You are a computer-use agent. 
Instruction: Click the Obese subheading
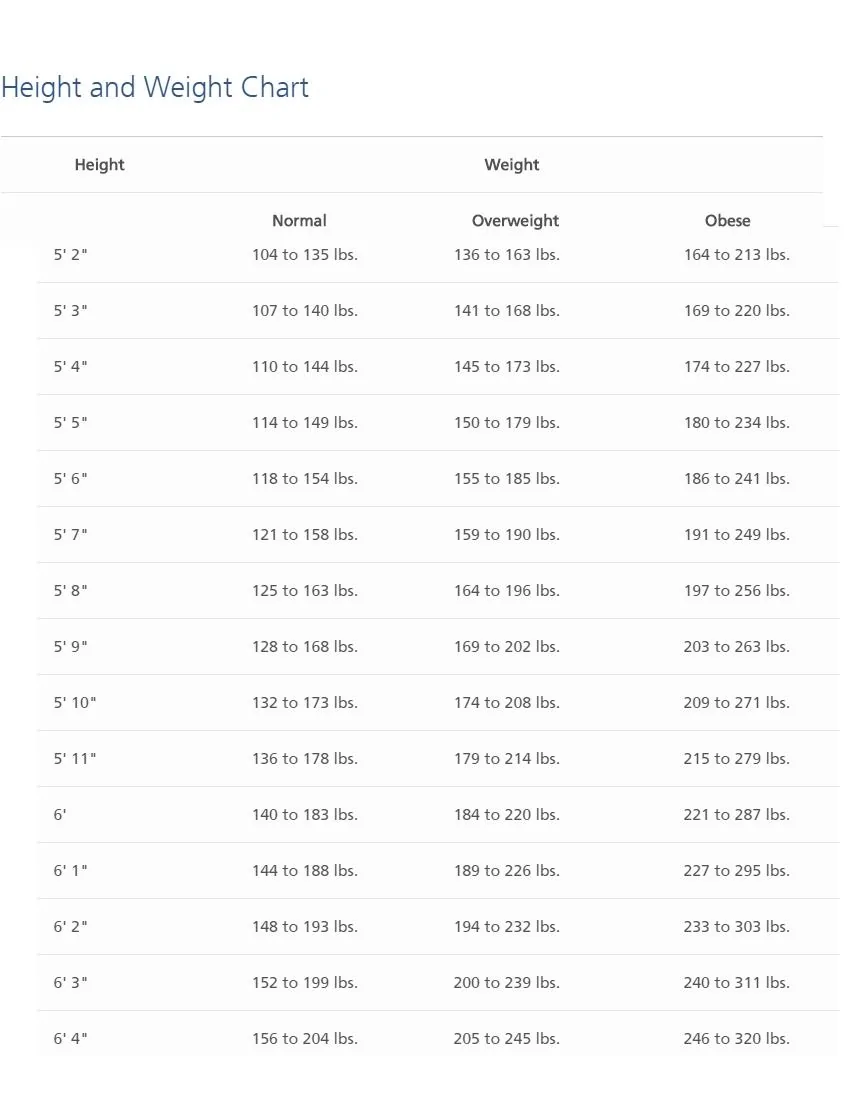[x=728, y=220]
